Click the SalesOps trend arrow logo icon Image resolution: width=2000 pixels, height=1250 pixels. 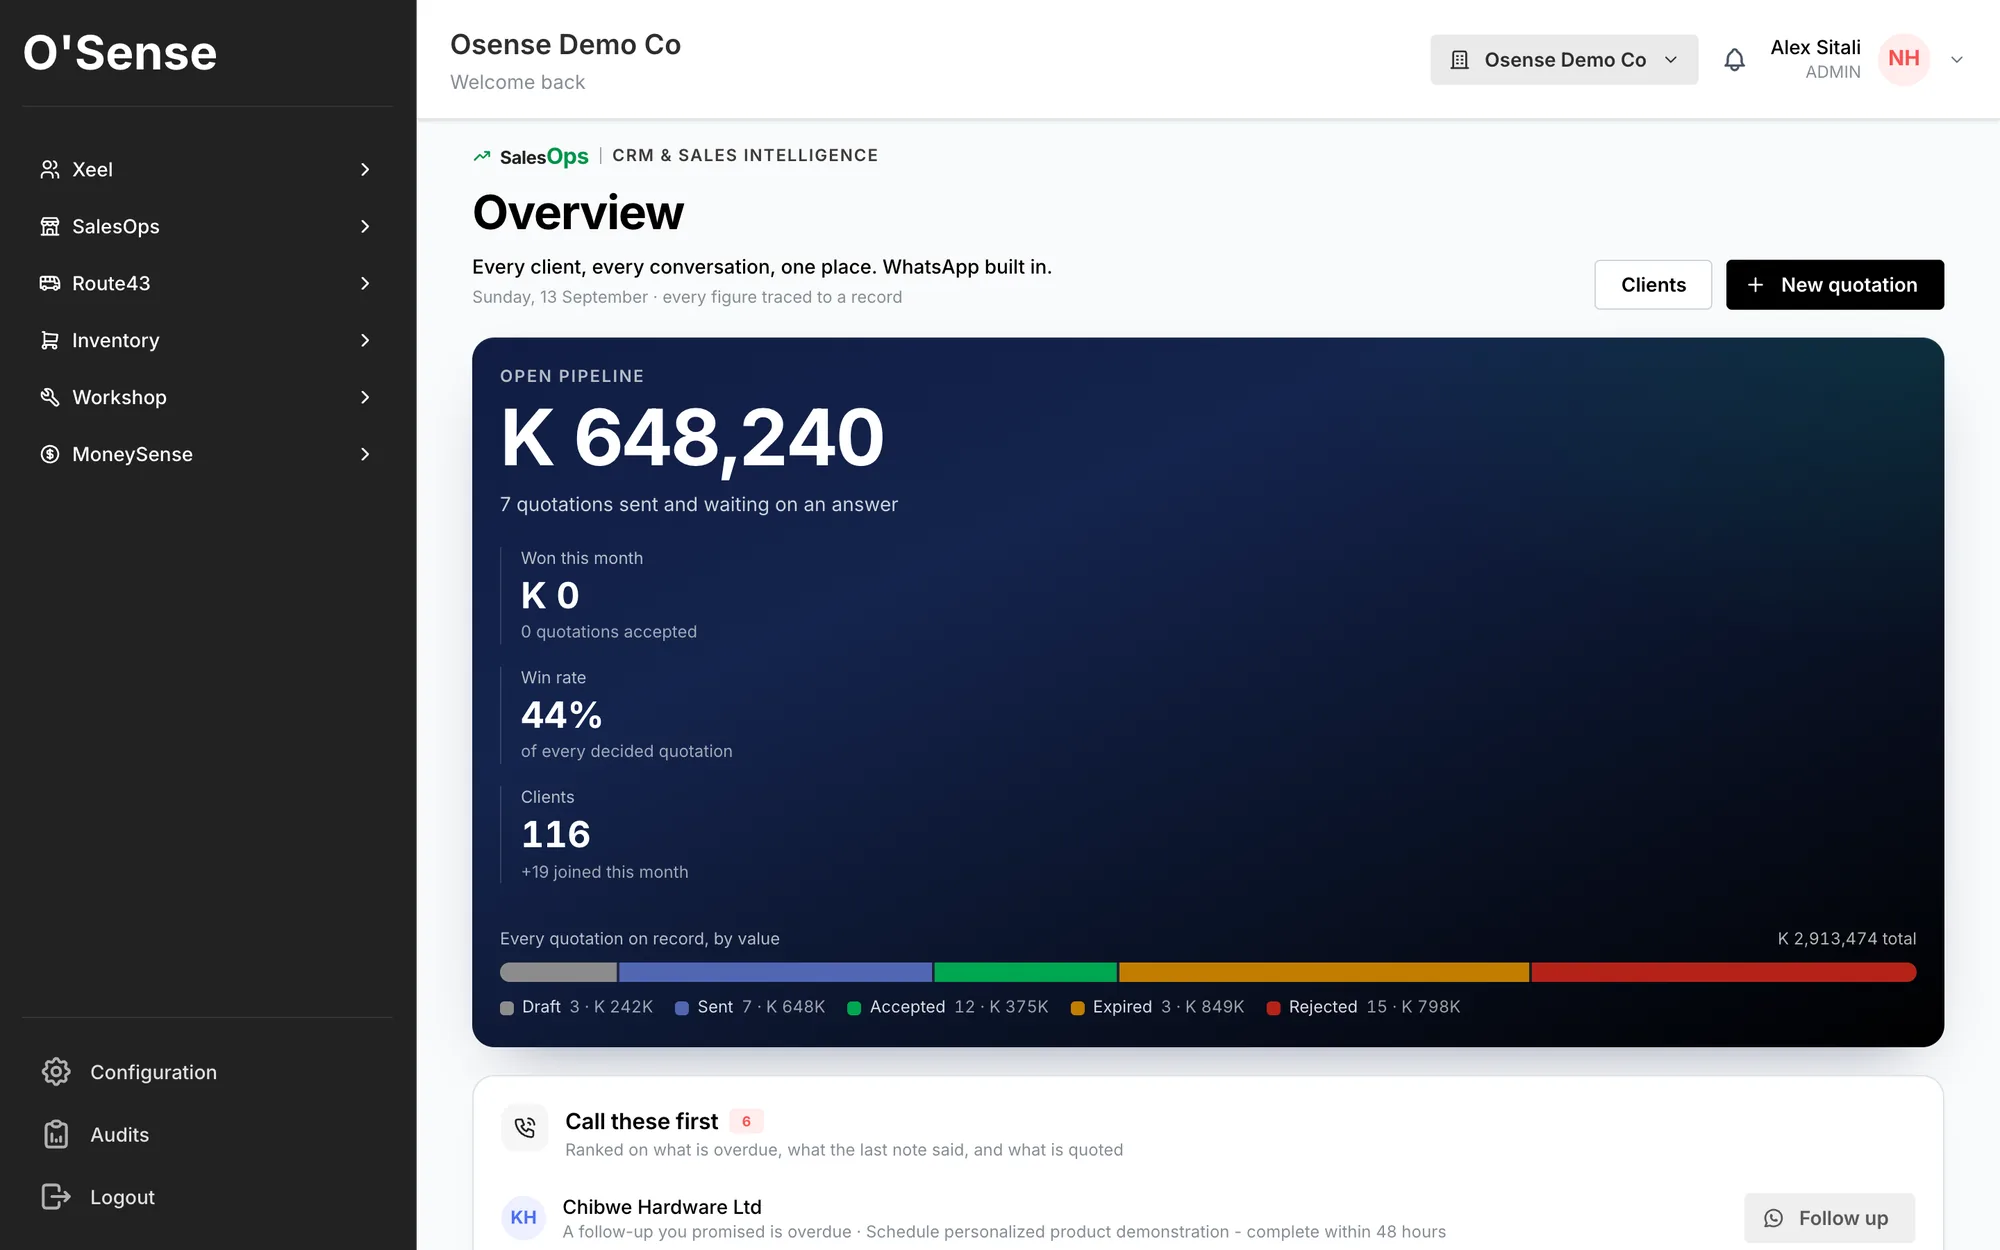pos(482,156)
